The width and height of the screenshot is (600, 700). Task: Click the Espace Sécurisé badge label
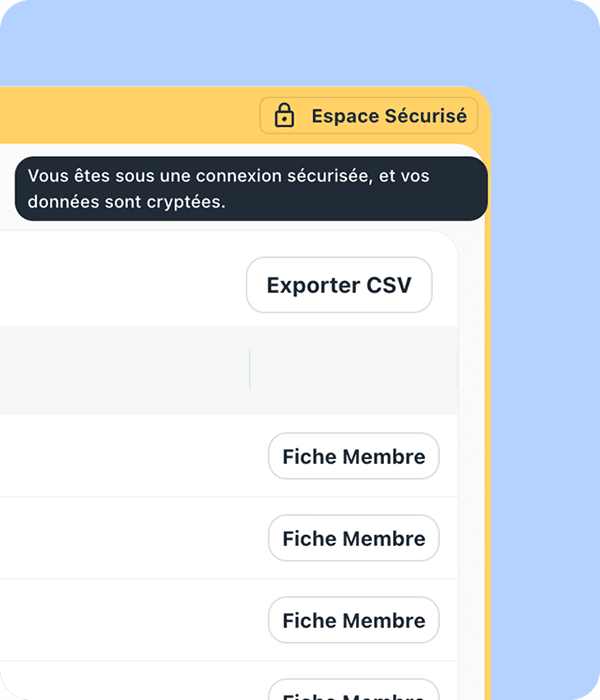pos(388,116)
